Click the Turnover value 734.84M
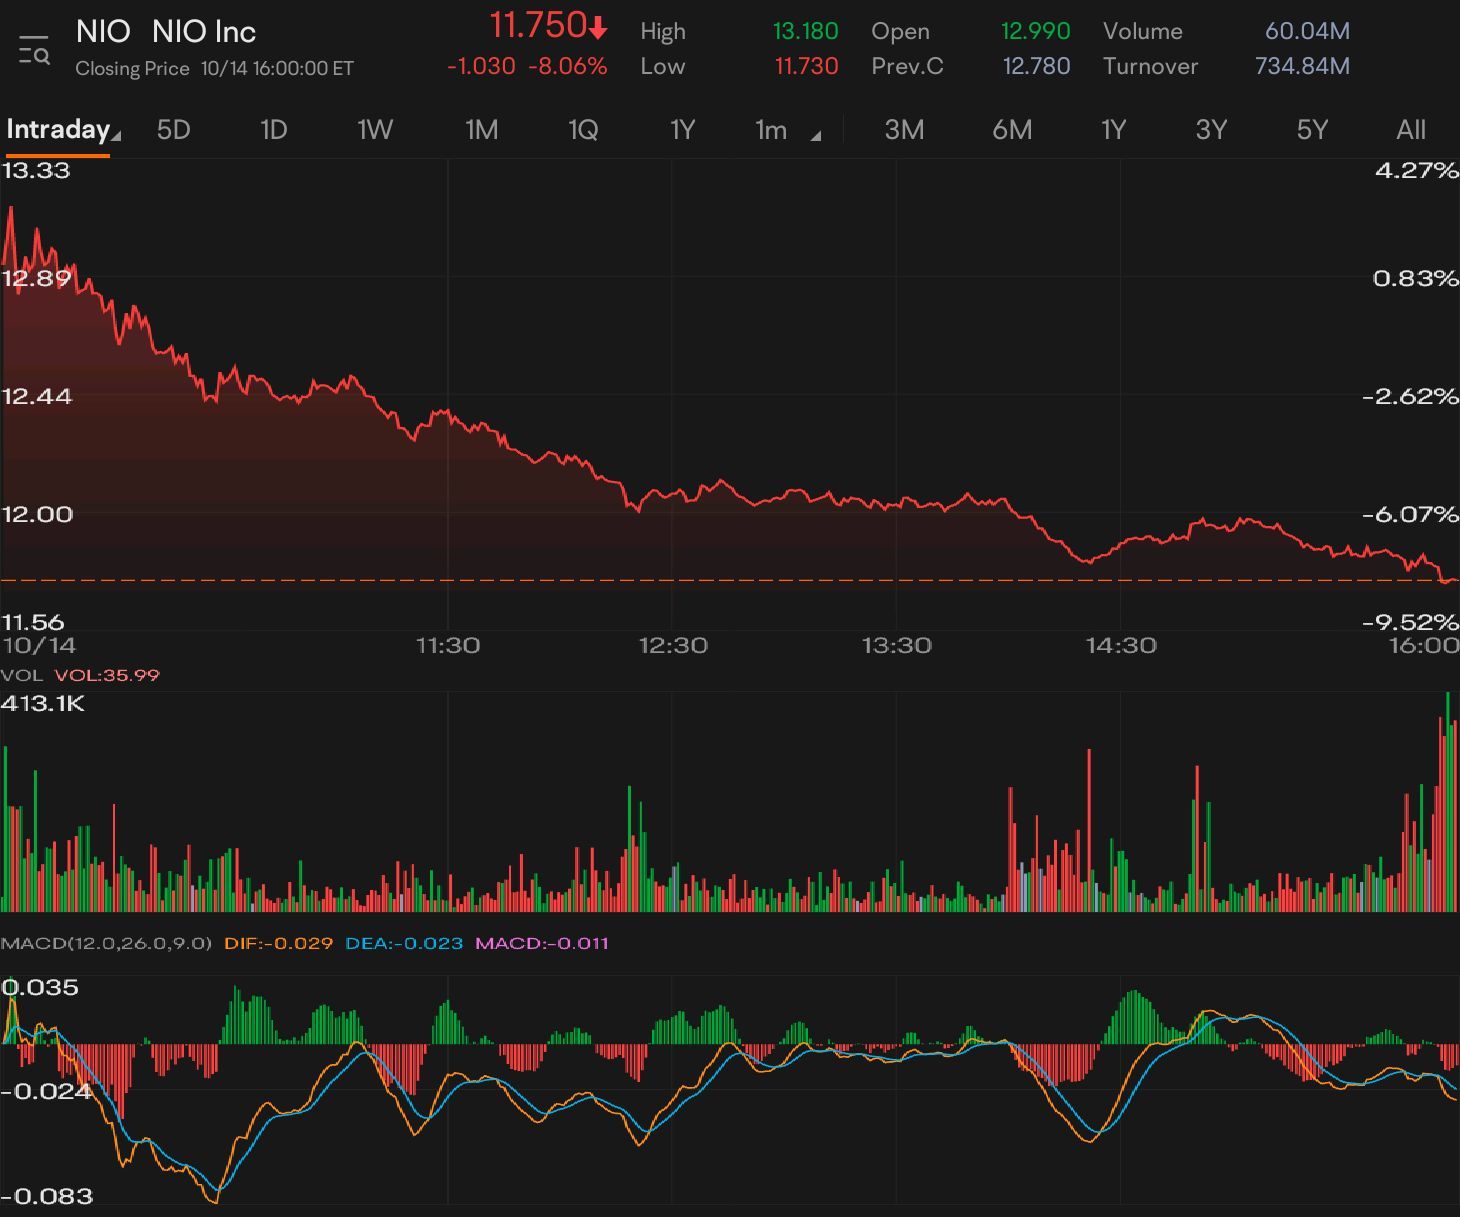Screen dimensions: 1460x1217 [x=1302, y=66]
